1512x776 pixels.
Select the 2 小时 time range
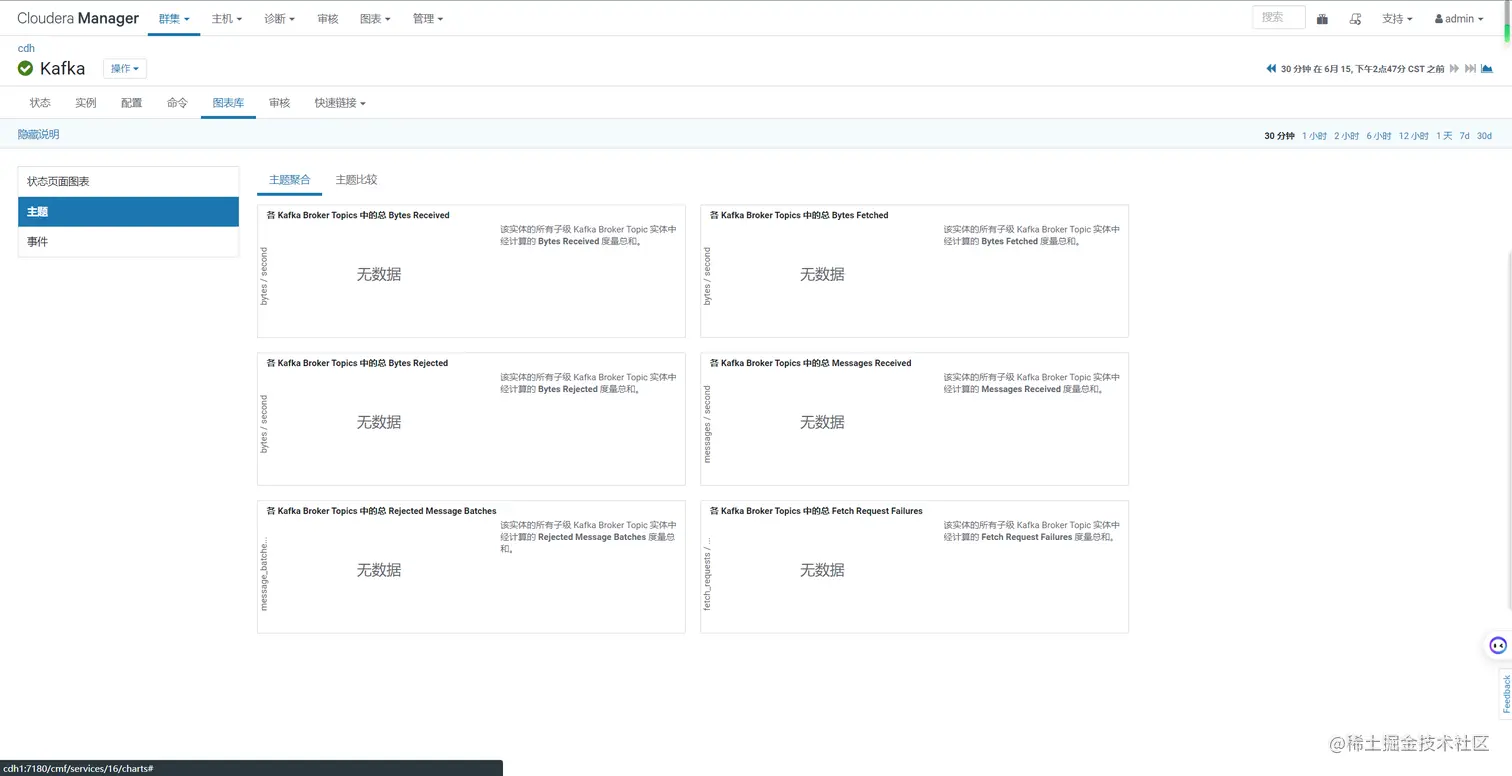[1347, 136]
